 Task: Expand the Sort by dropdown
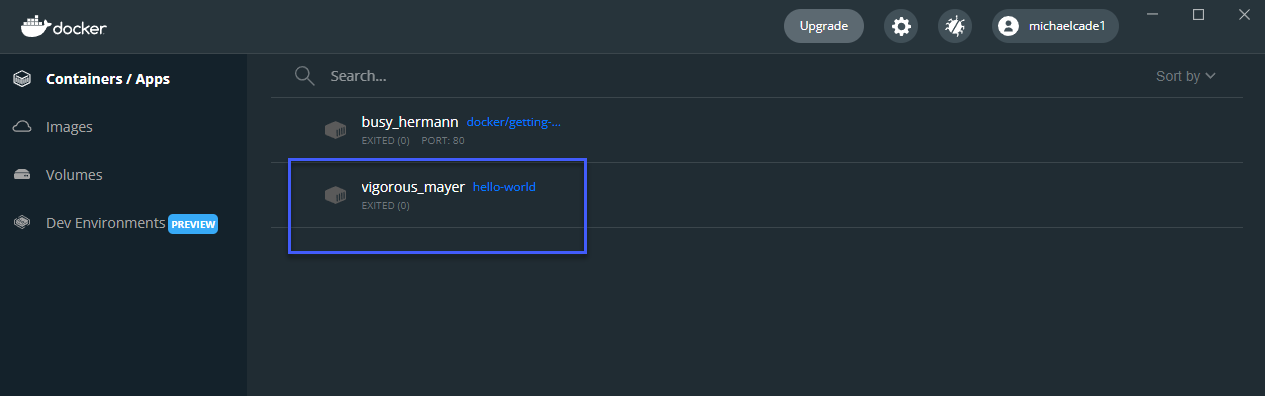[1186, 76]
